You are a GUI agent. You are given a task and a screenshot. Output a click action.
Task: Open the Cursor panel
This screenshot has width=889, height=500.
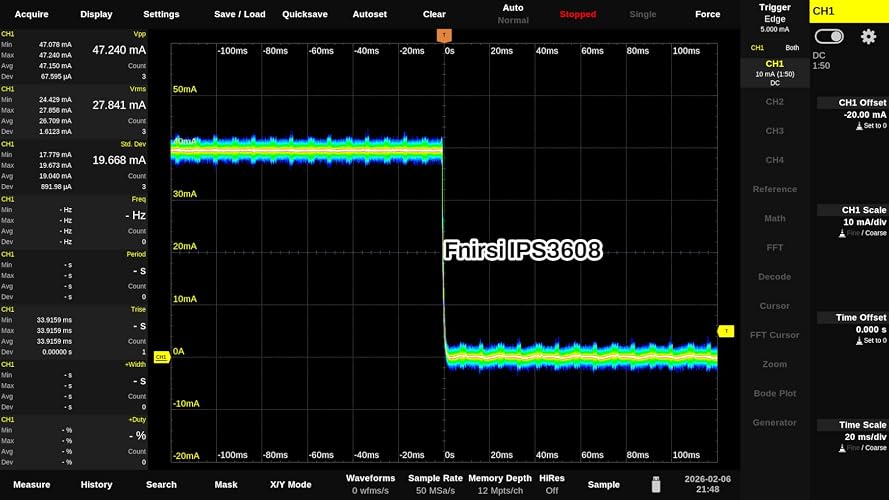pyautogui.click(x=774, y=306)
